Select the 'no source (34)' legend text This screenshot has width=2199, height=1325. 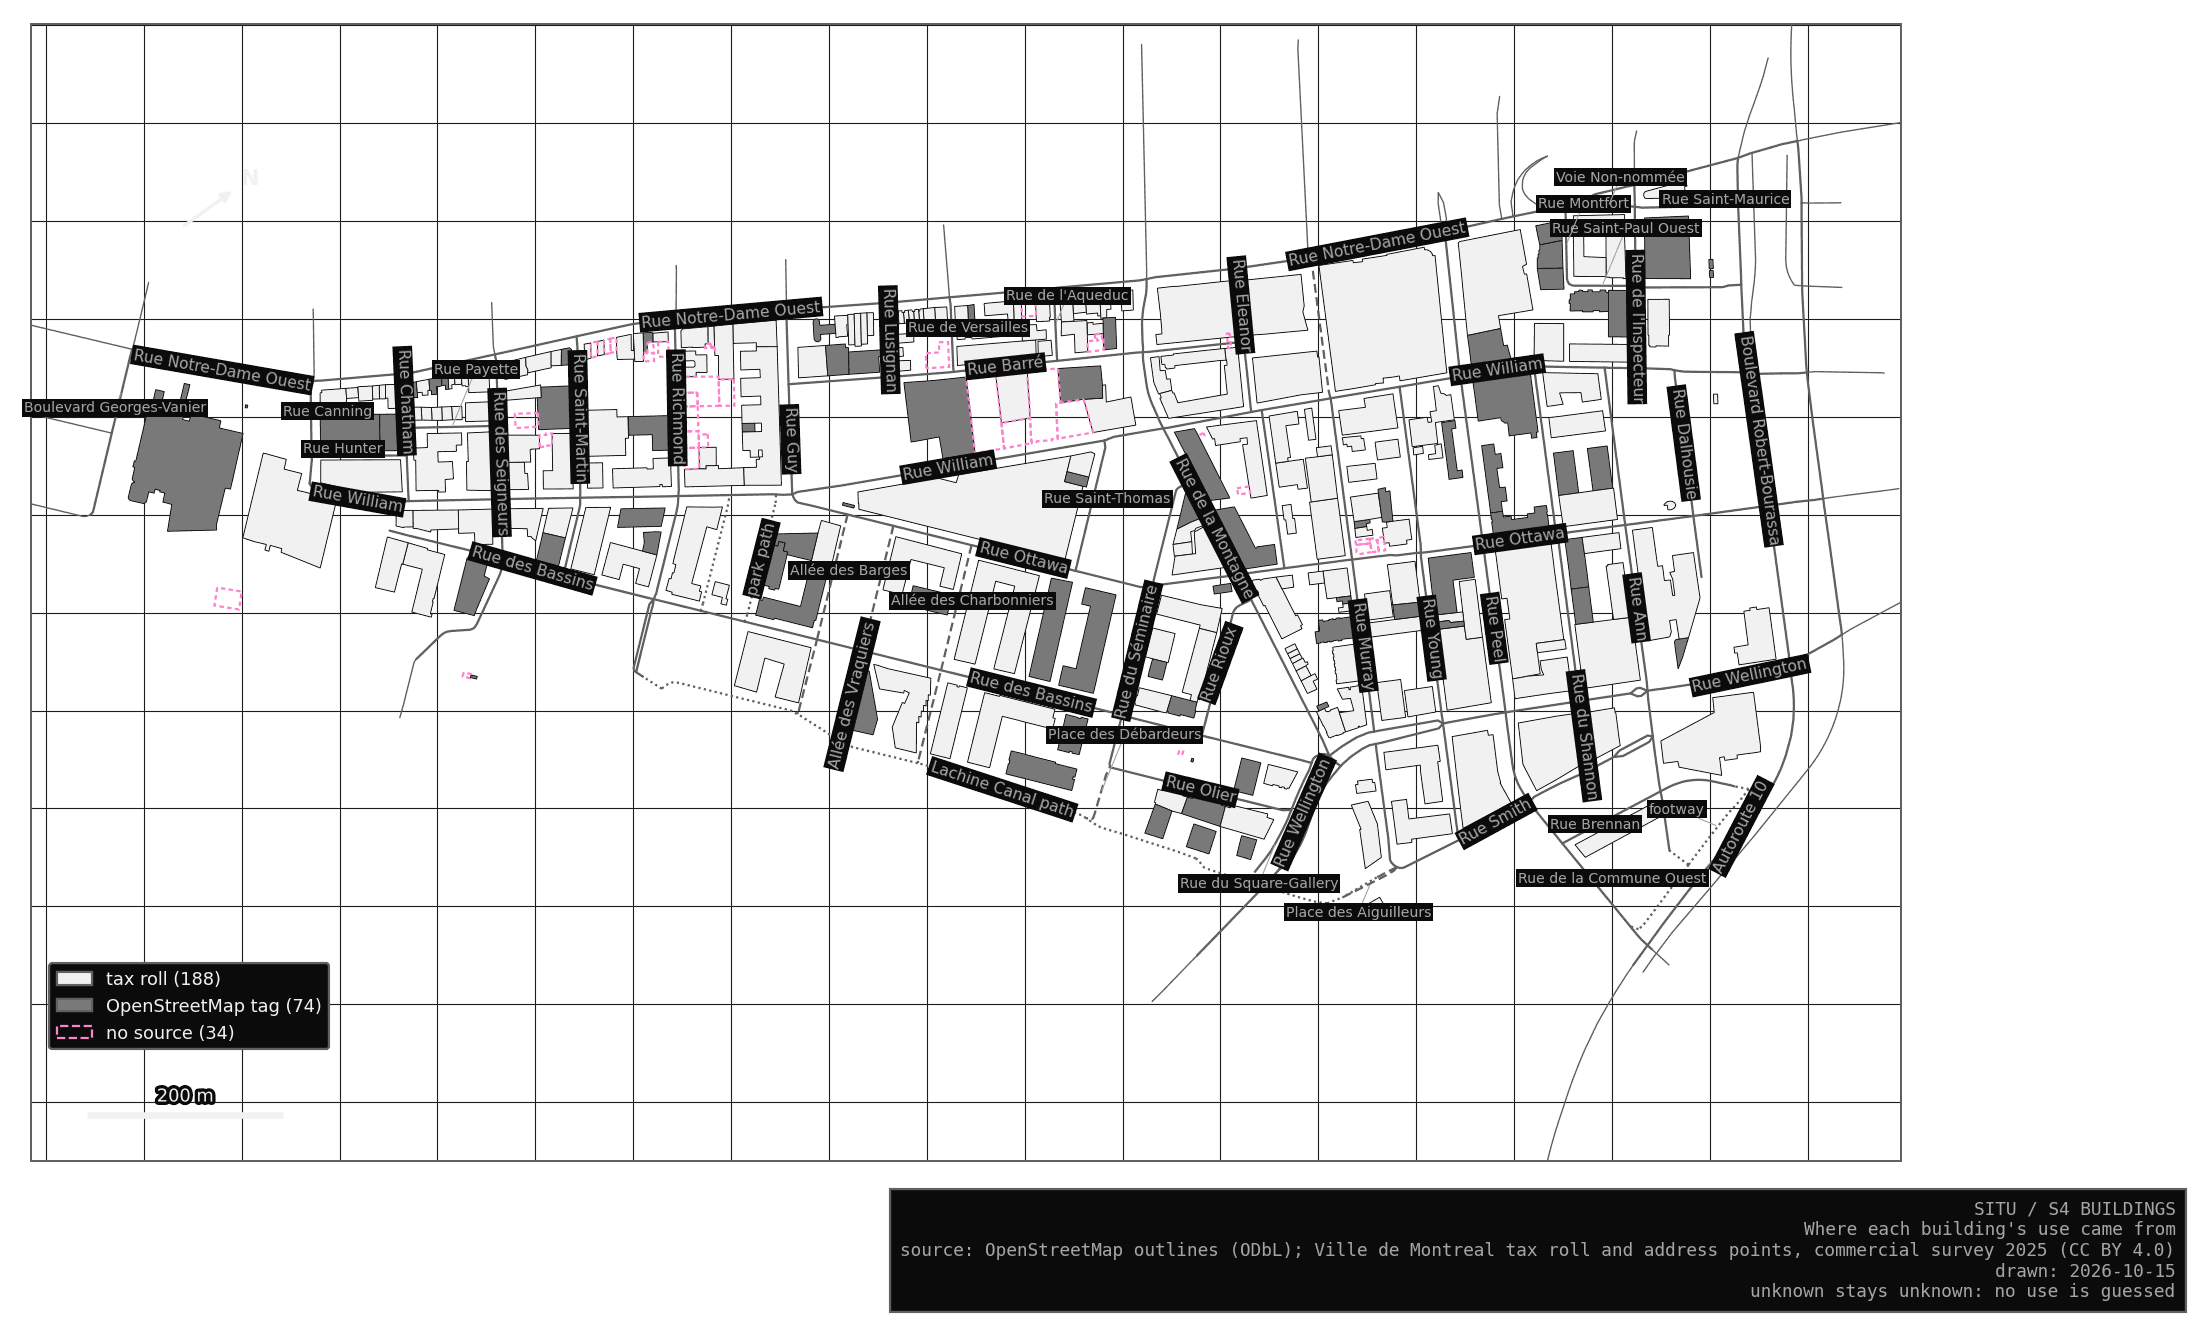[170, 1033]
